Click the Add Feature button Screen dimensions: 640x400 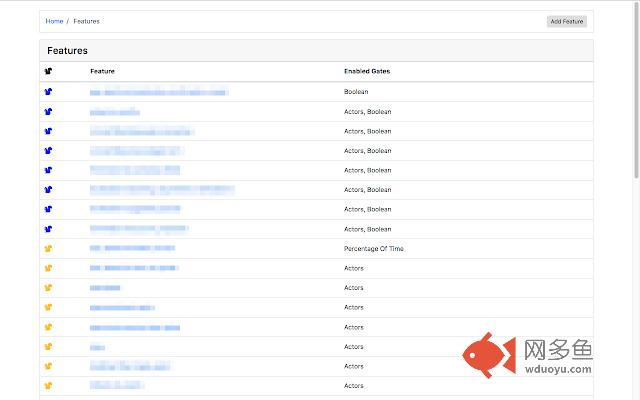[x=567, y=22]
